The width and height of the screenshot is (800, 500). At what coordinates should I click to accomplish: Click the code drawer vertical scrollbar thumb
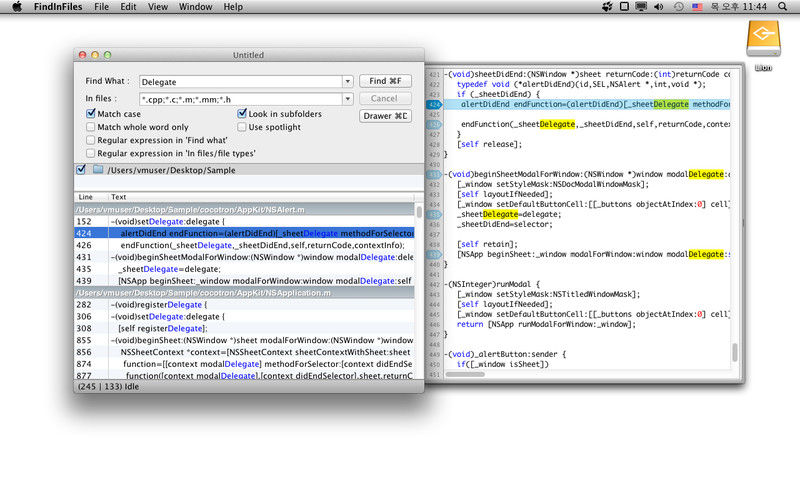(x=735, y=352)
